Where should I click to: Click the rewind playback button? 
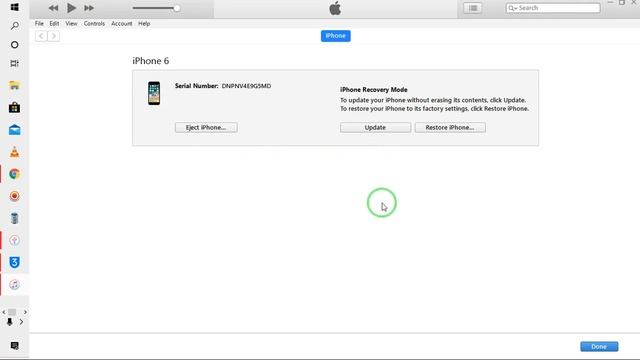click(53, 8)
